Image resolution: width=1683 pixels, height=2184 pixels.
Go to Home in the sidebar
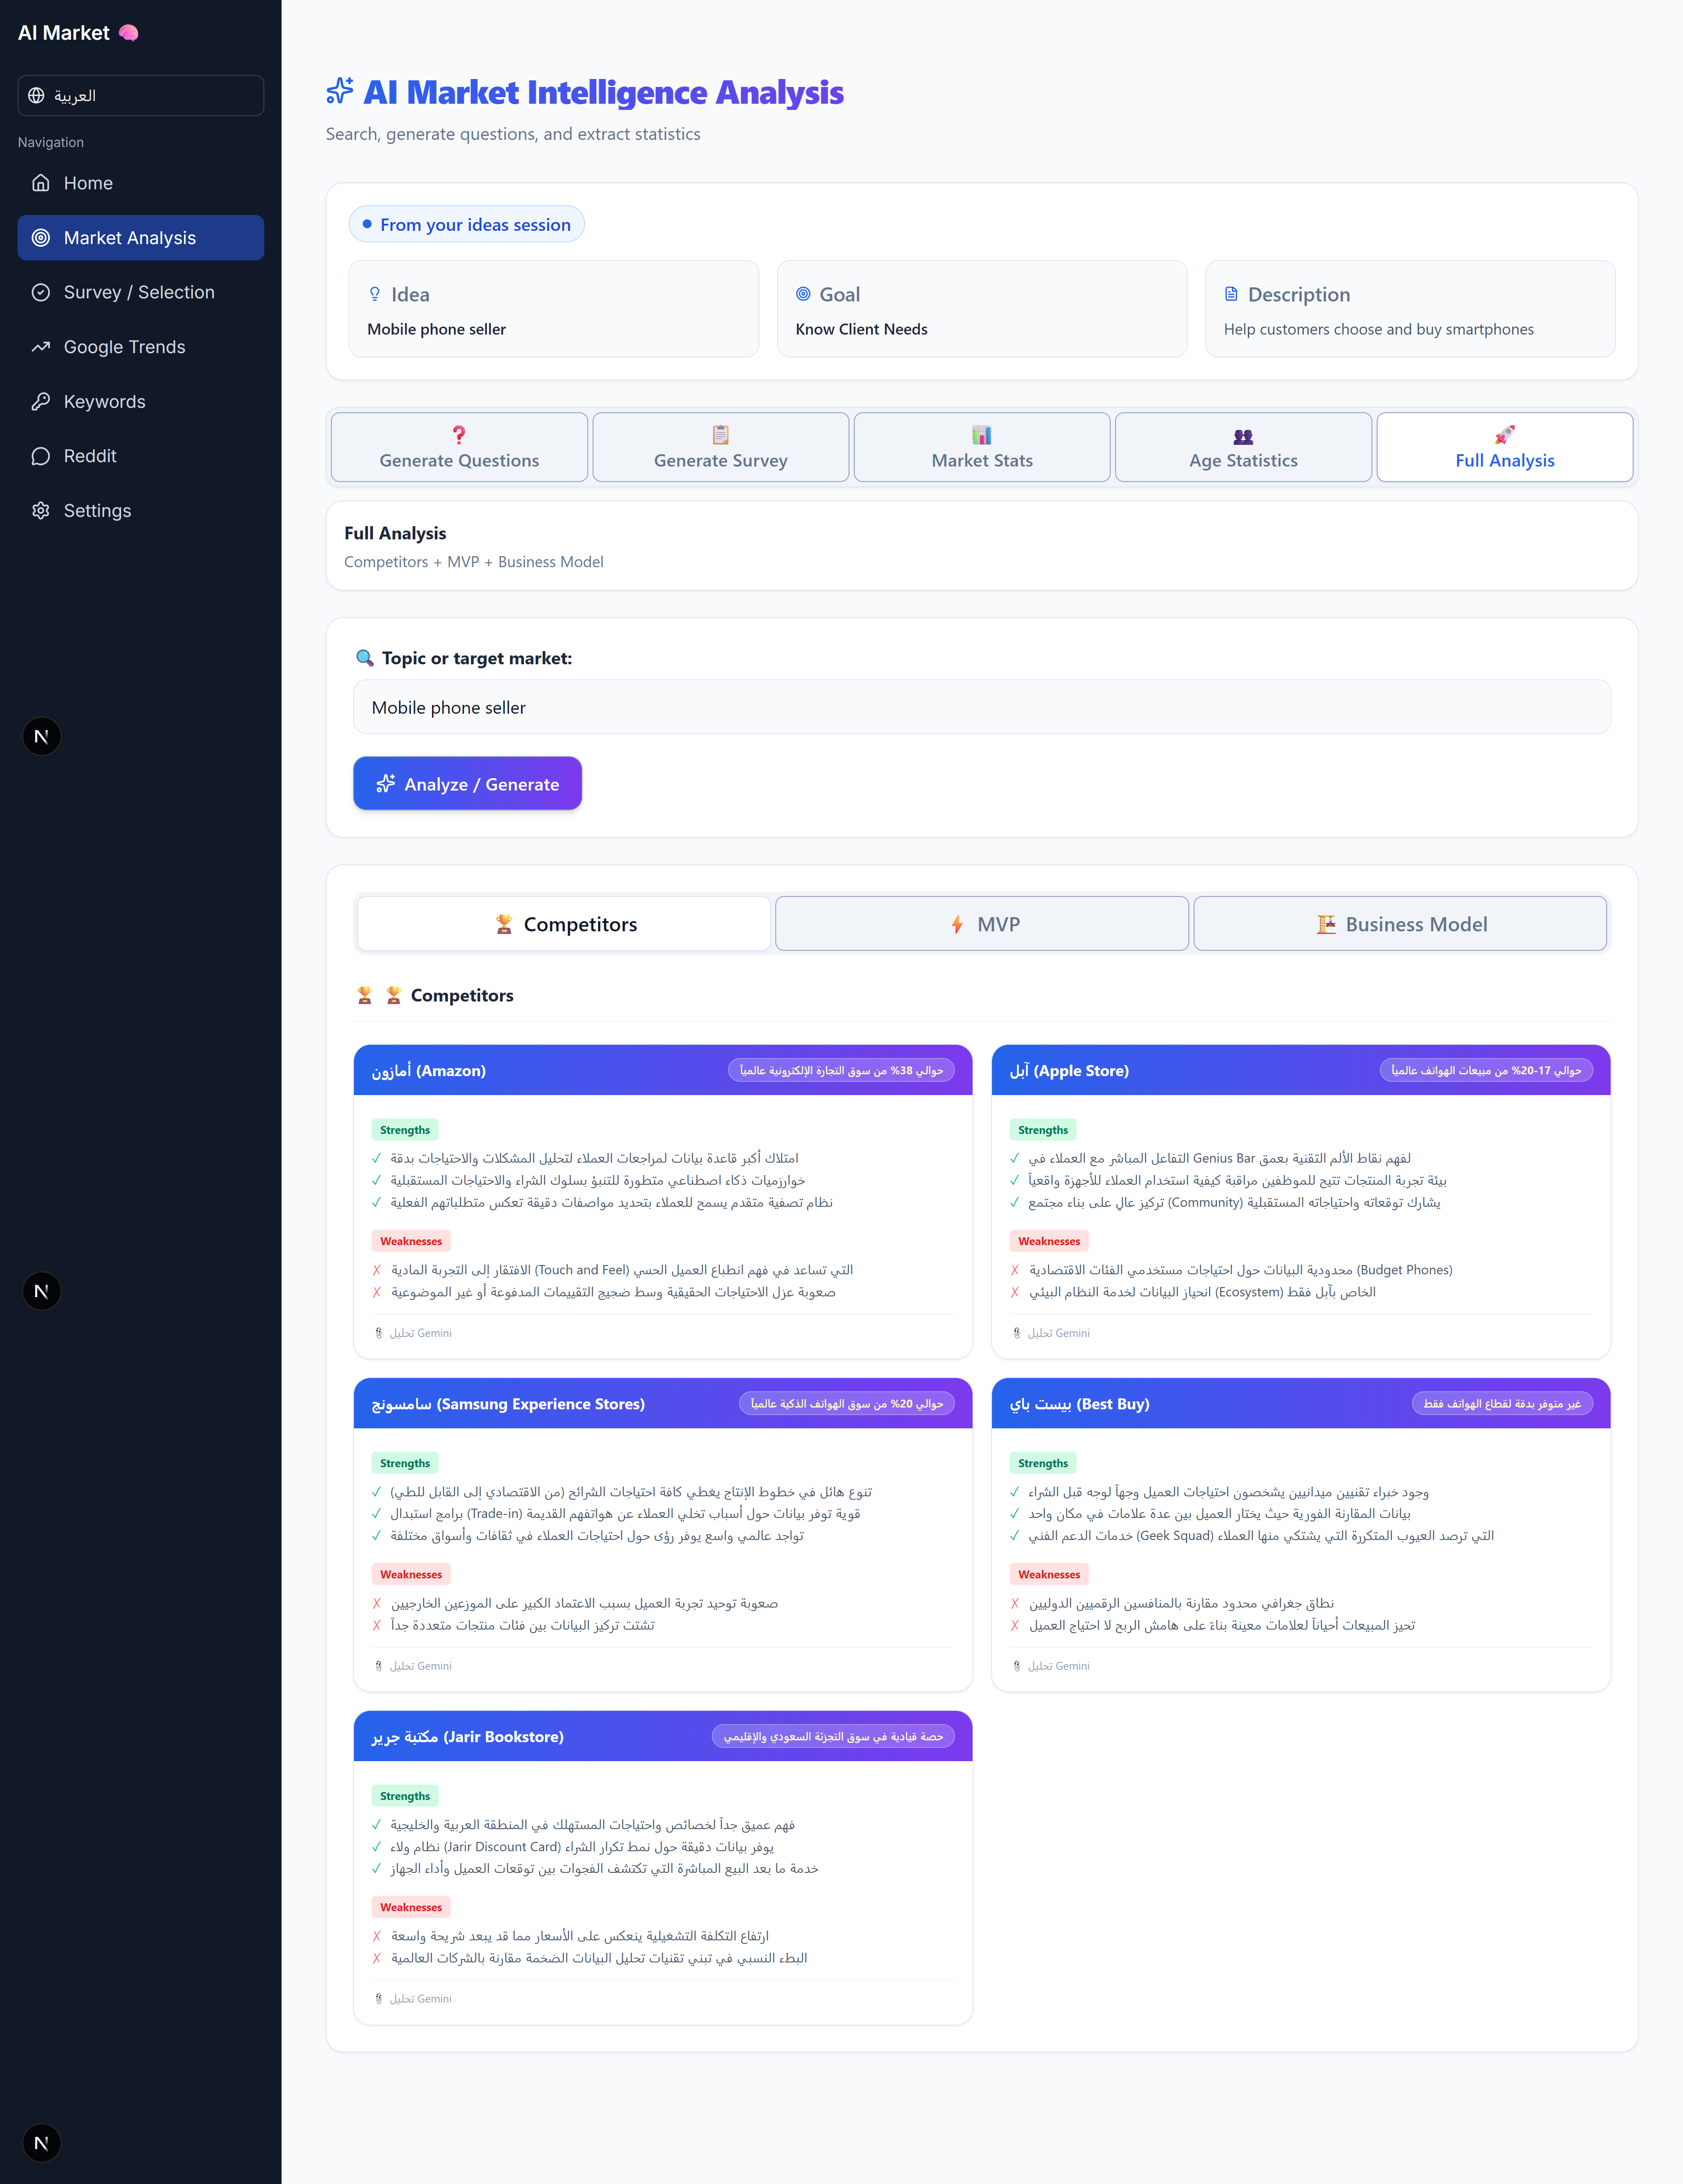pos(141,183)
